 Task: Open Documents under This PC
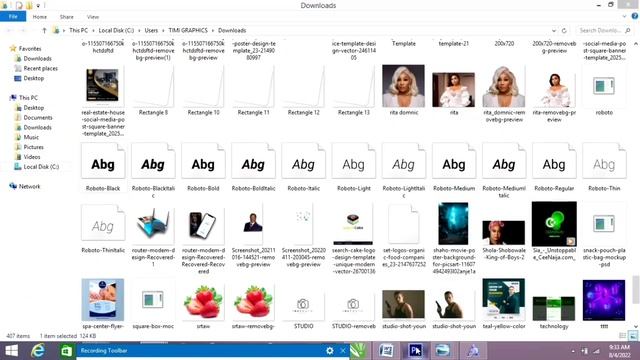[x=38, y=118]
